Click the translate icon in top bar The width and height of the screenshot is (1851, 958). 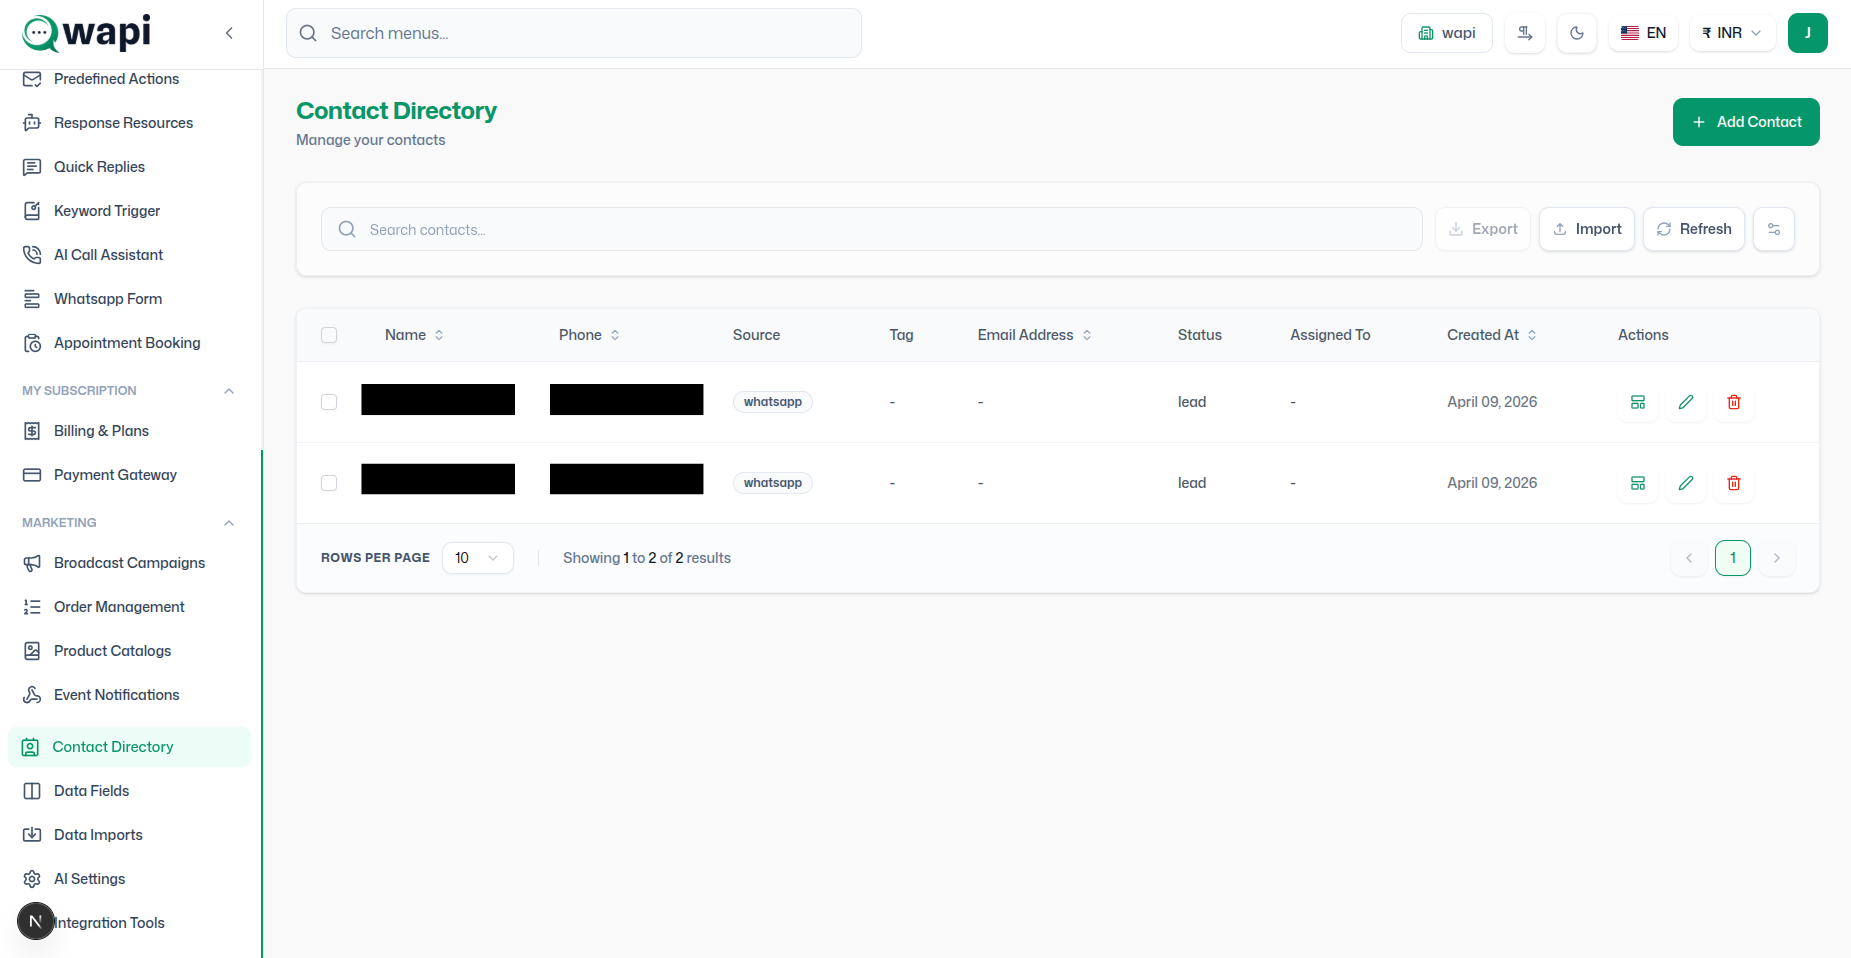pos(1525,33)
